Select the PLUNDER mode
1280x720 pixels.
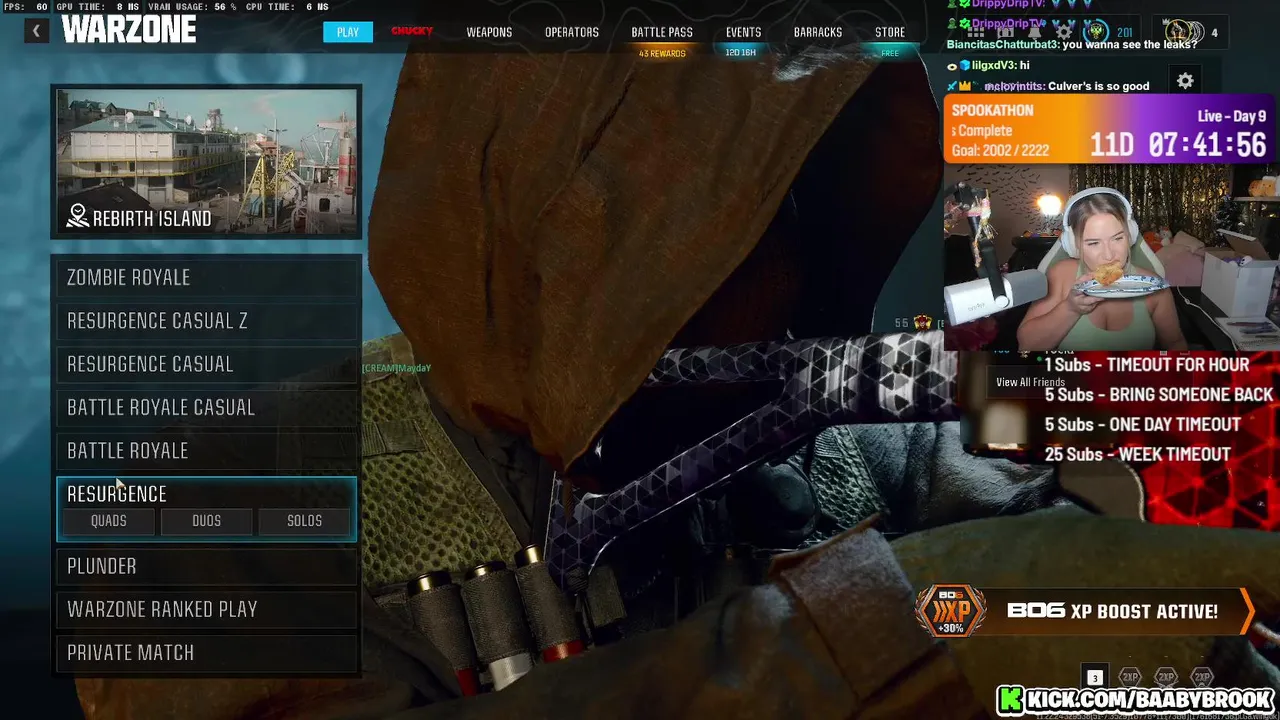(x=207, y=566)
